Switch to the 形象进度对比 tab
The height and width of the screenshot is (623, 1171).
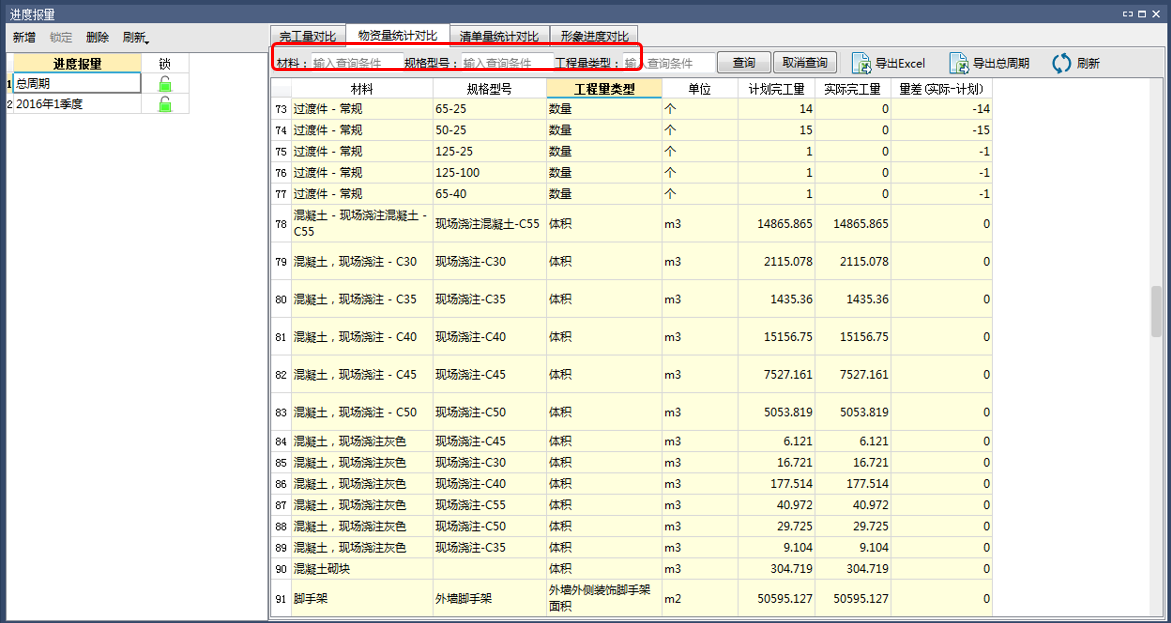click(594, 36)
